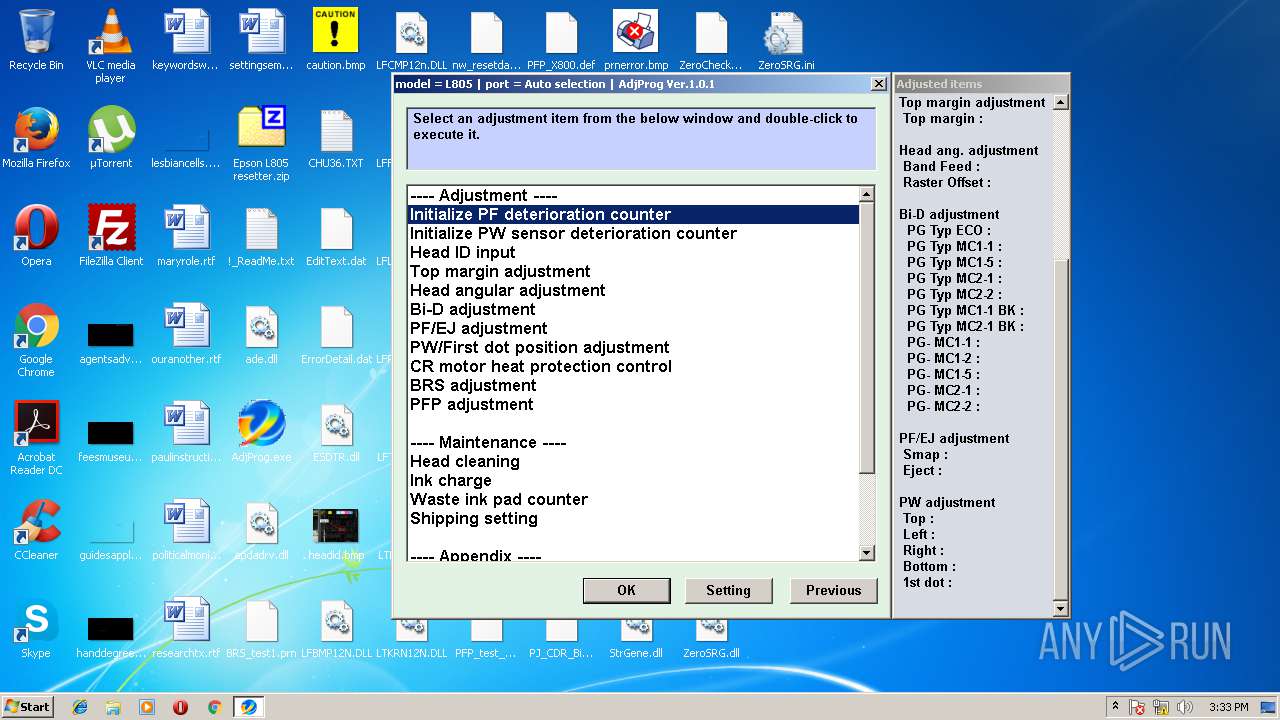
Task: Select Top margin adjustment in list
Action: pyautogui.click(x=633, y=271)
